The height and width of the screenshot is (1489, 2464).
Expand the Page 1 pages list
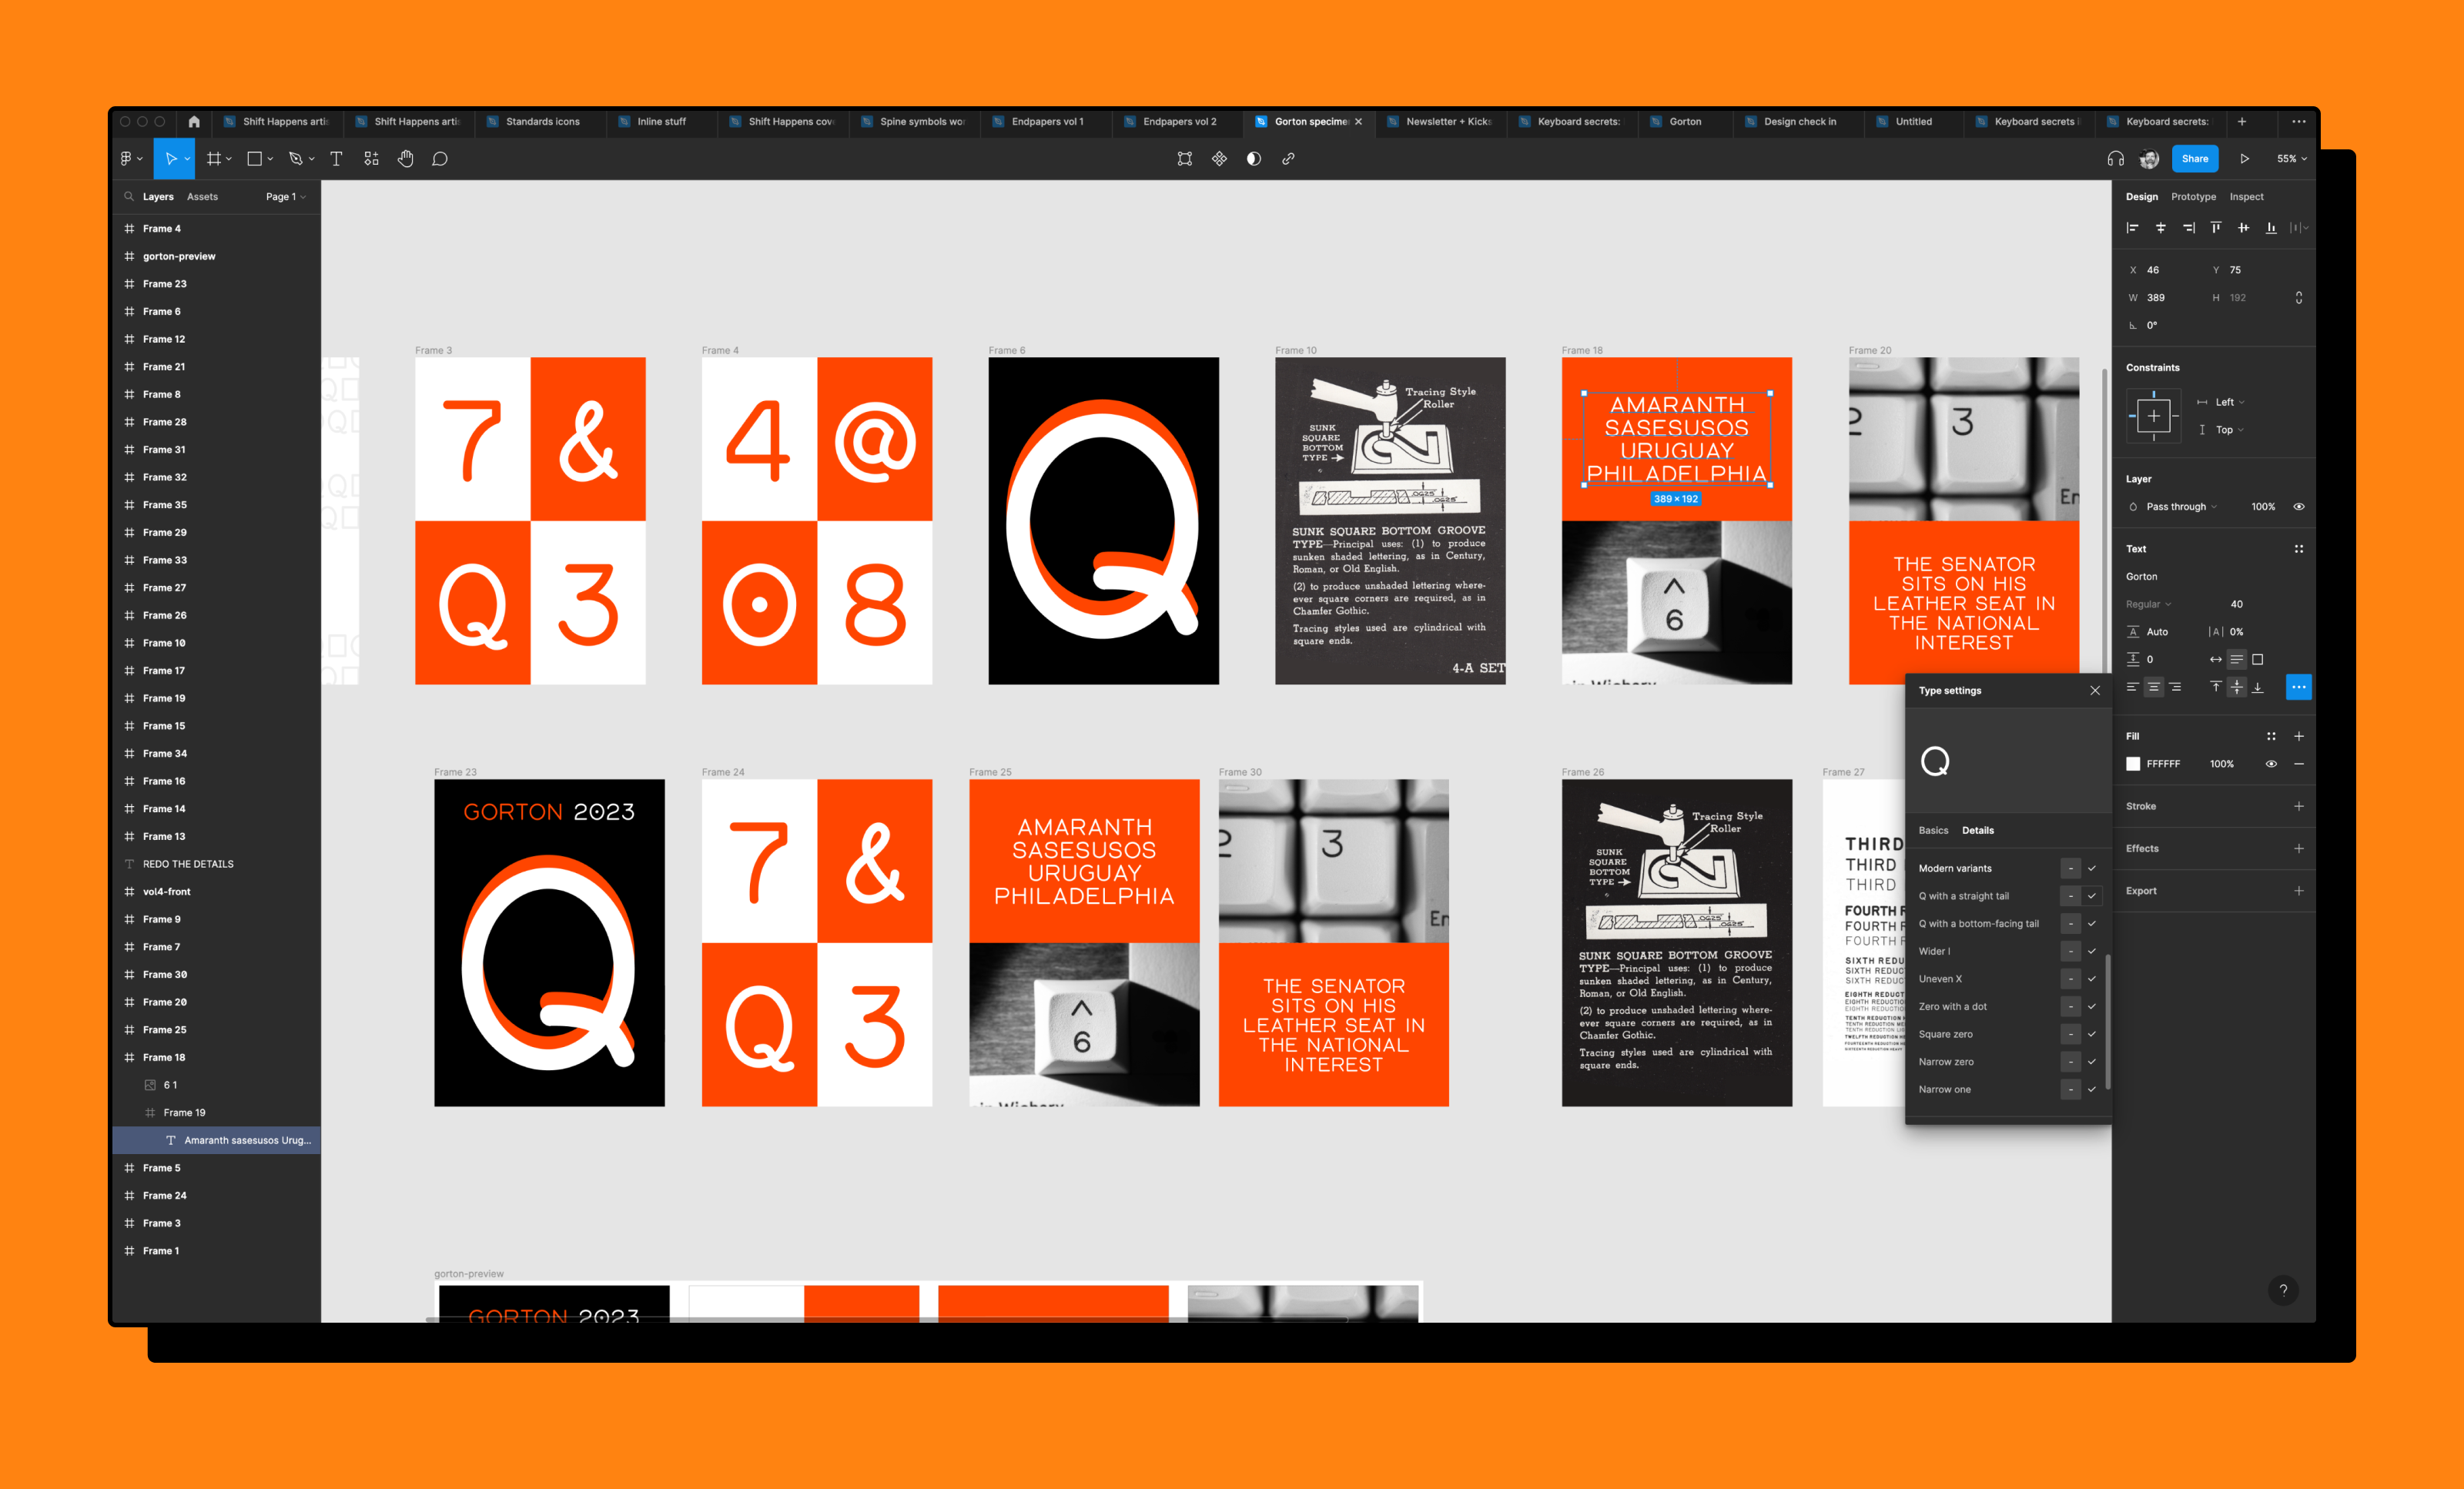(285, 197)
